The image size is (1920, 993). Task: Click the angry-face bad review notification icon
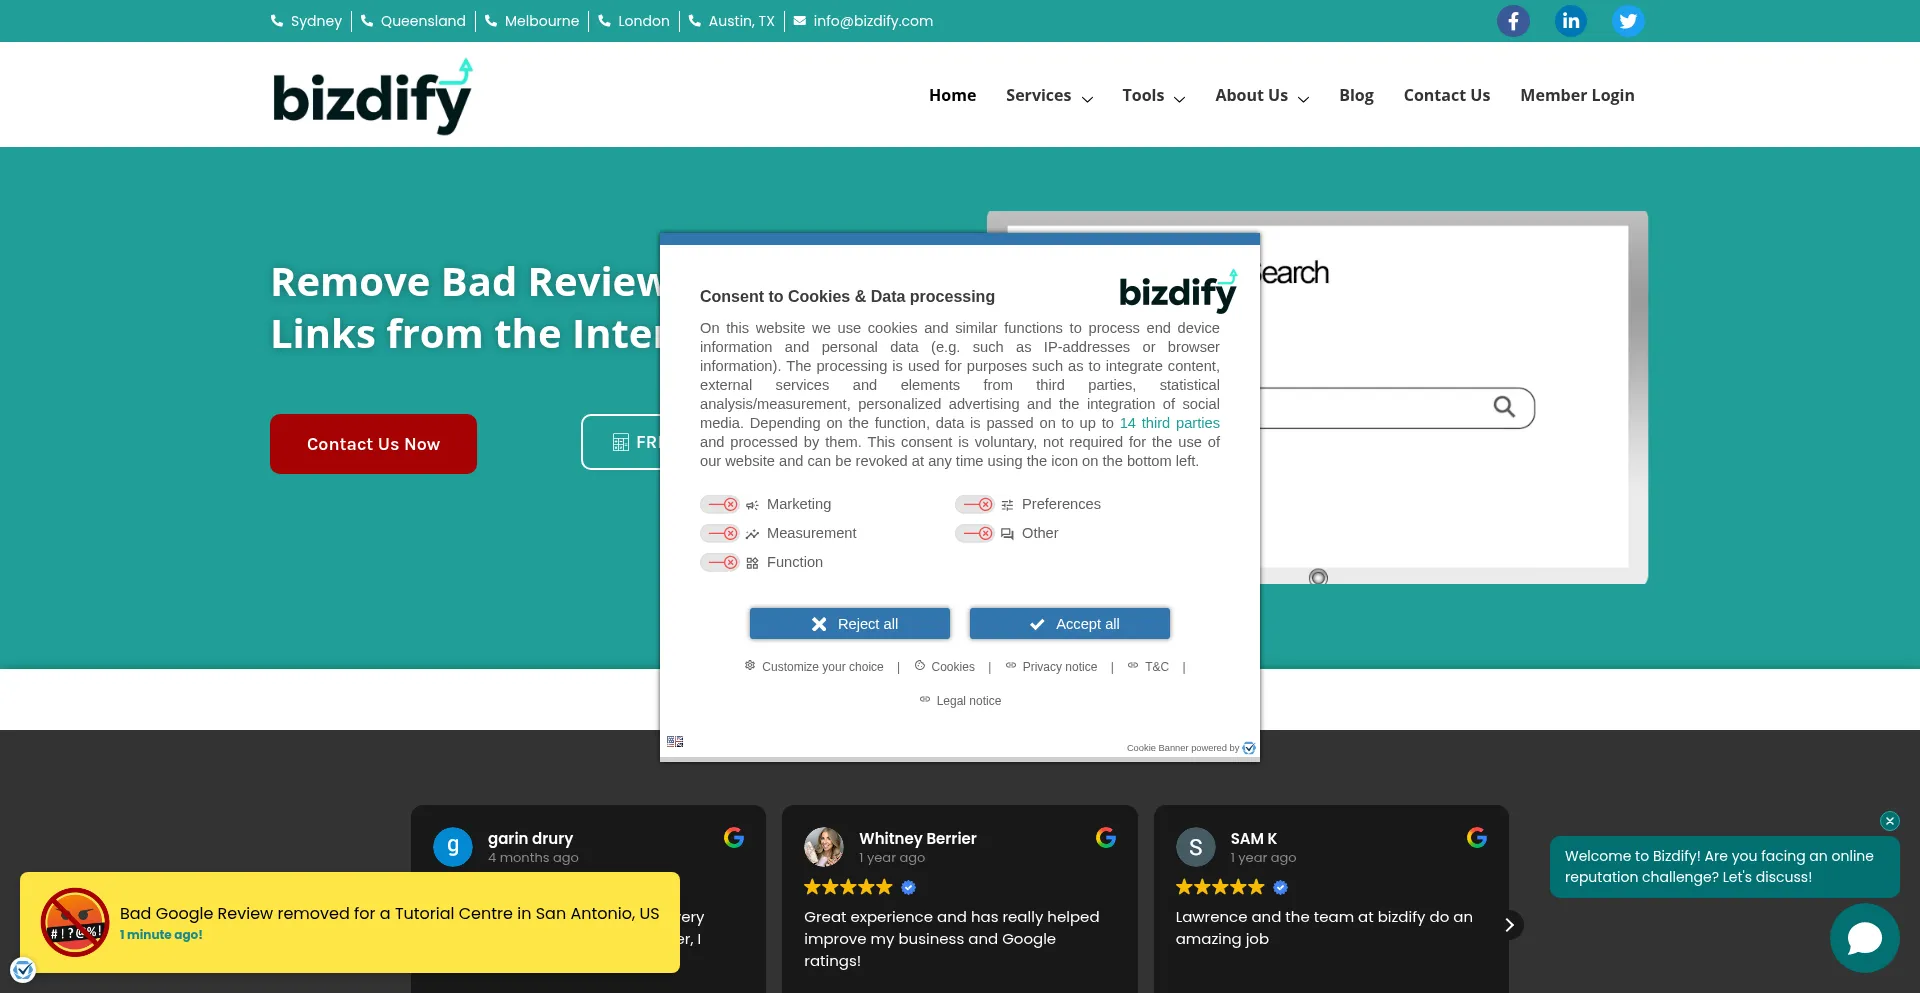[75, 922]
